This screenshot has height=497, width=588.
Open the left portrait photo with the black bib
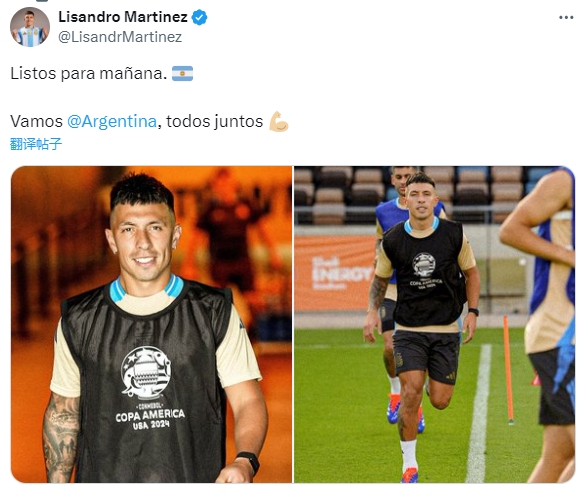click(x=151, y=324)
